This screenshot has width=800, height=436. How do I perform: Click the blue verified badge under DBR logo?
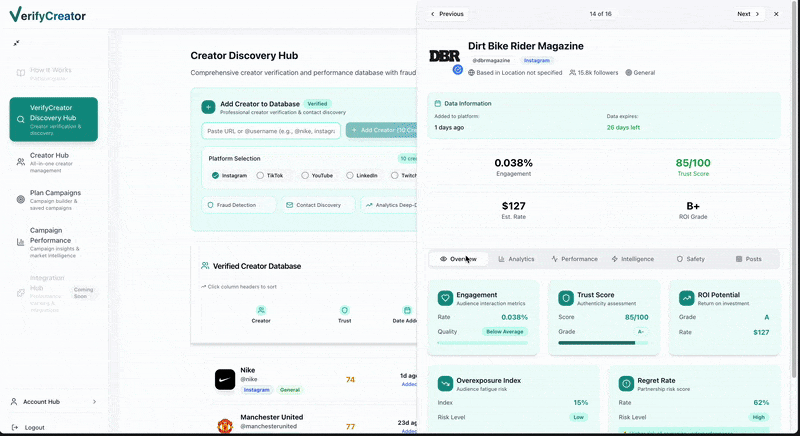click(x=458, y=70)
